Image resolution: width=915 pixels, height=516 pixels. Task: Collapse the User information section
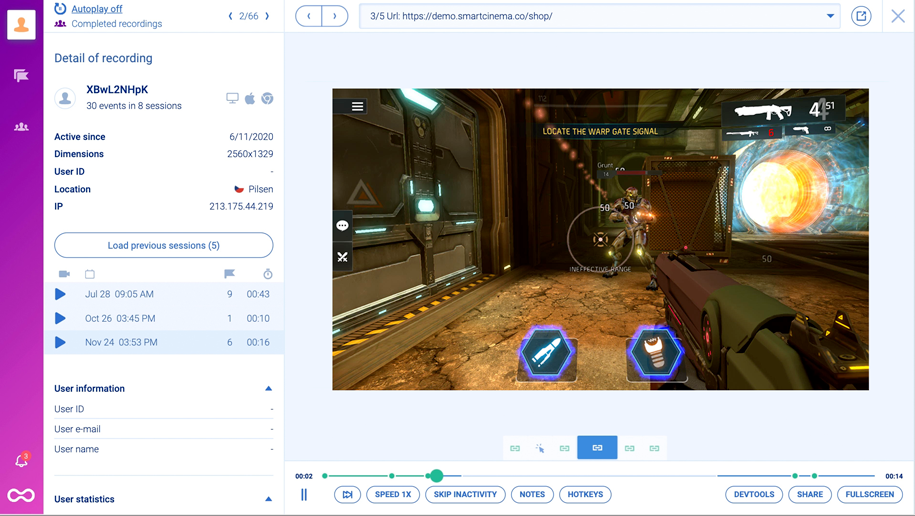click(x=268, y=389)
